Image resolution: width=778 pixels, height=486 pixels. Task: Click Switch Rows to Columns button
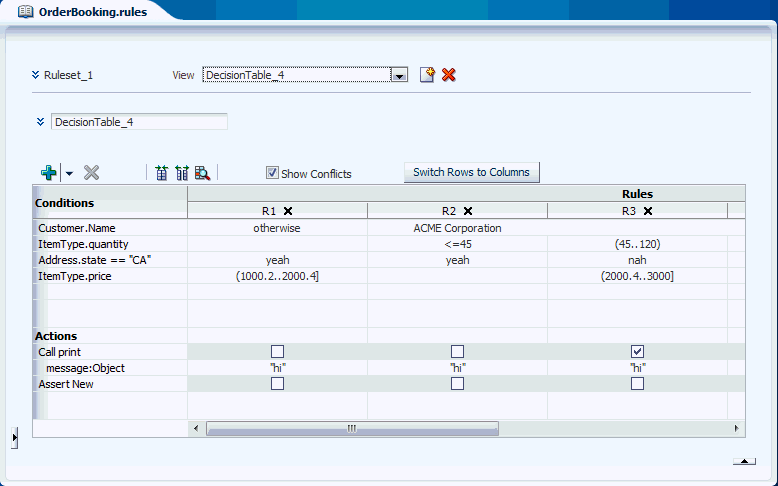(471, 172)
